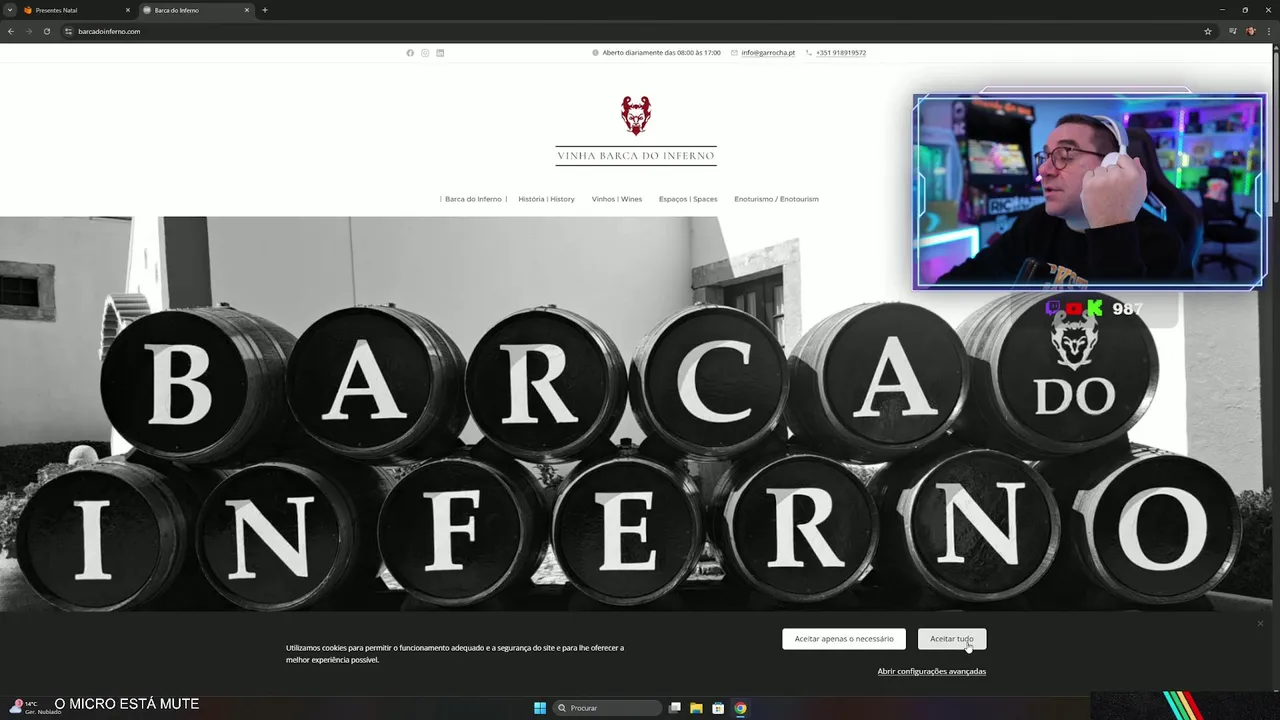Open the Barca do Inferno menu item
Screen dimensions: 1280x720
tap(473, 199)
